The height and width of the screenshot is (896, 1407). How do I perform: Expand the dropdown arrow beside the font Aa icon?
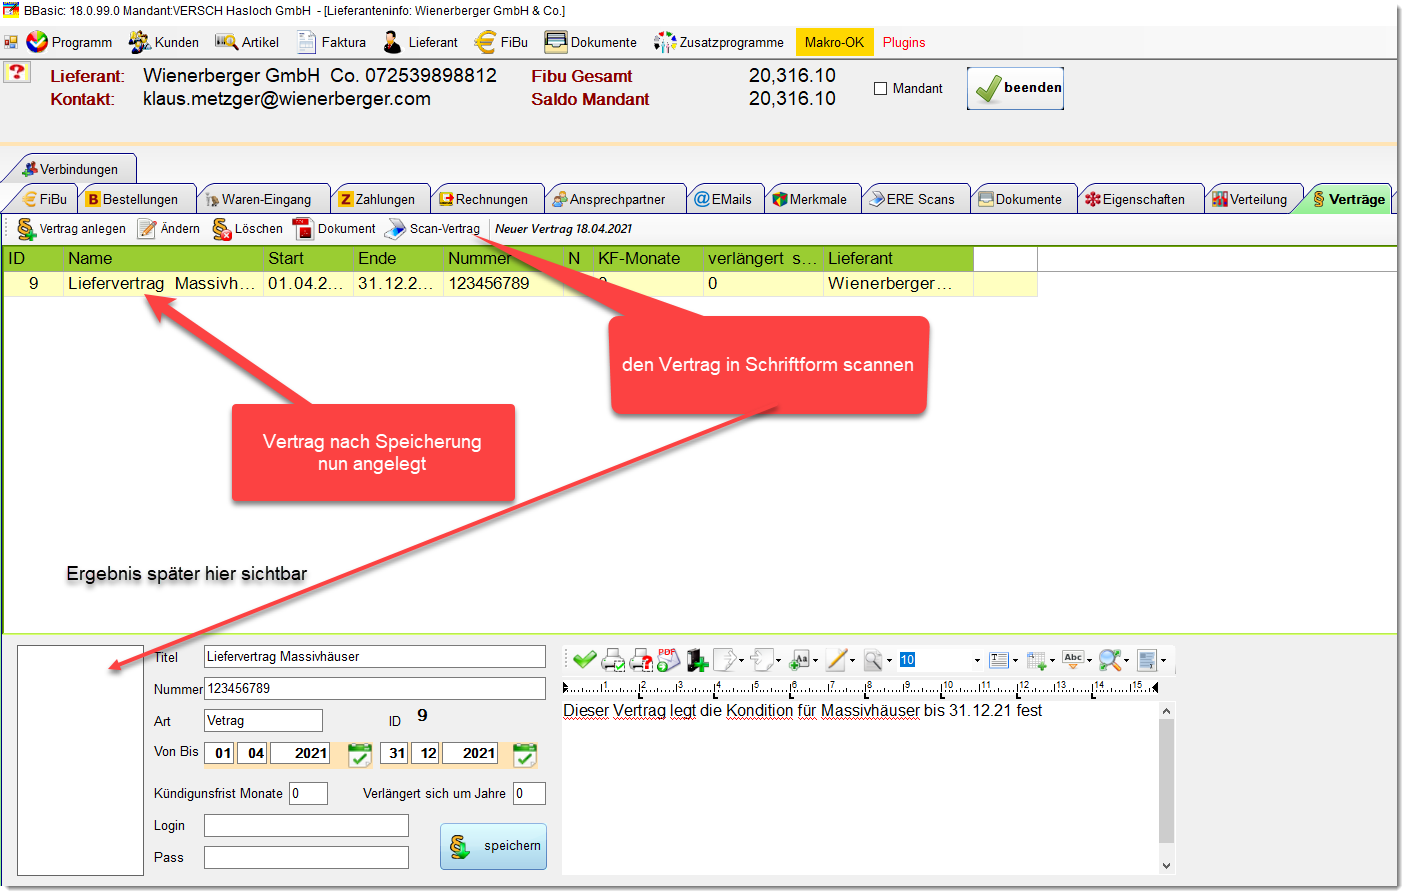click(x=815, y=661)
